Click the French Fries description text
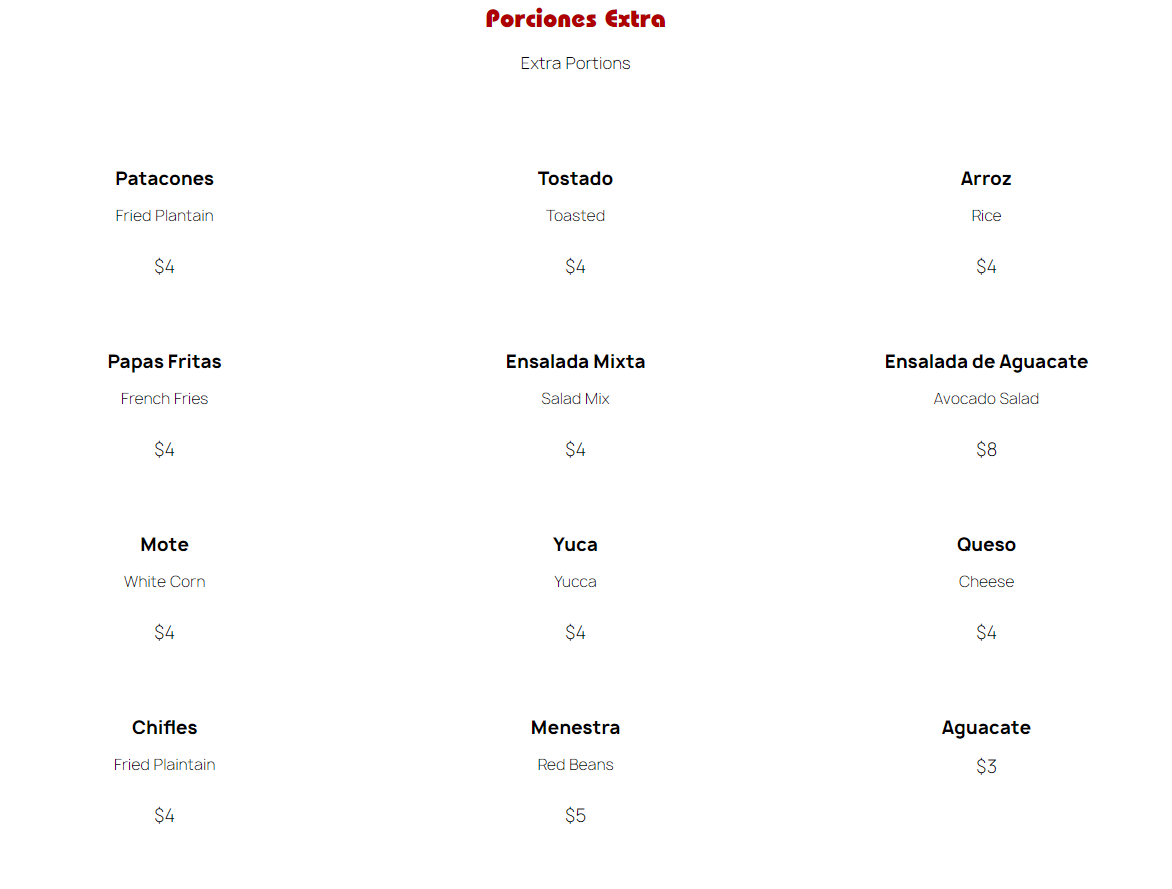This screenshot has height=889, width=1172. pyautogui.click(x=164, y=399)
